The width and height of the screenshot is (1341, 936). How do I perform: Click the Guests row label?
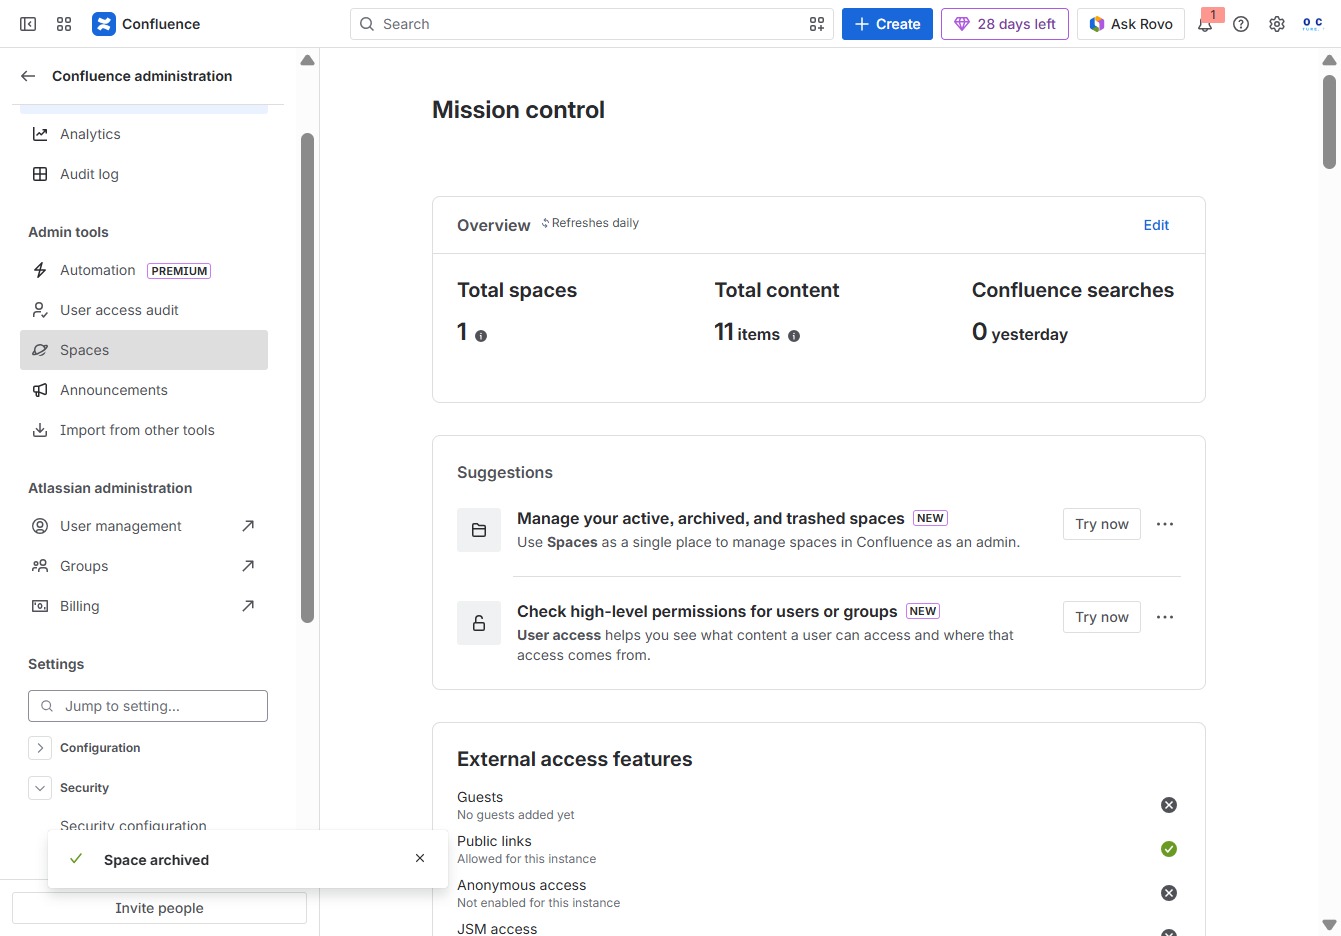(480, 797)
